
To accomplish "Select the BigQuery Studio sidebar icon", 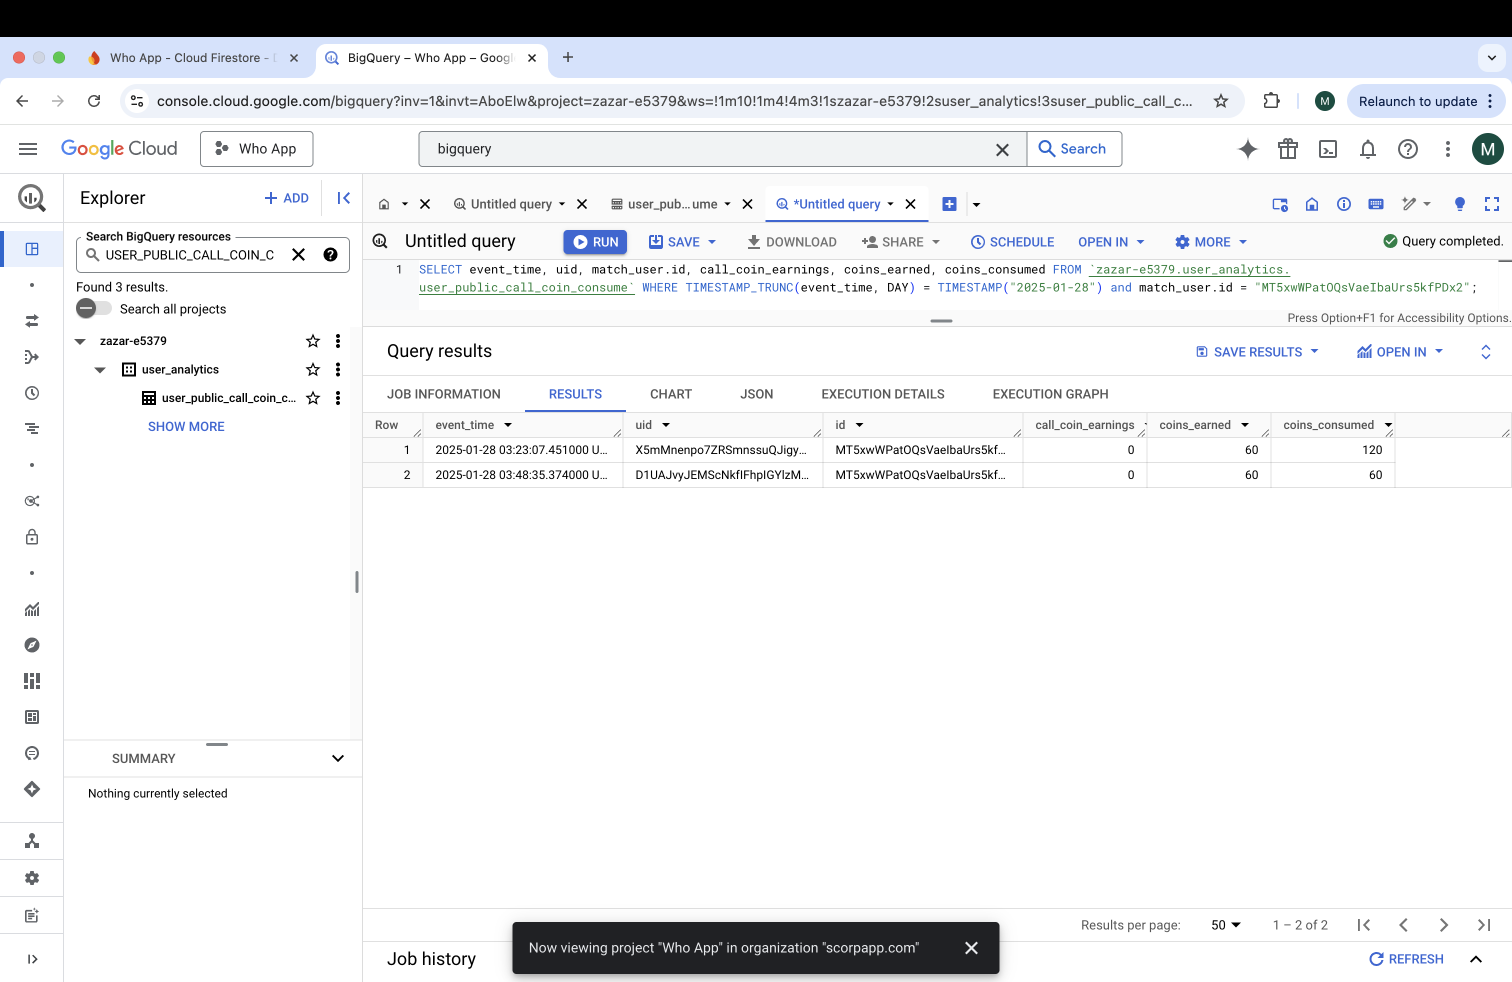I will pyautogui.click(x=32, y=249).
